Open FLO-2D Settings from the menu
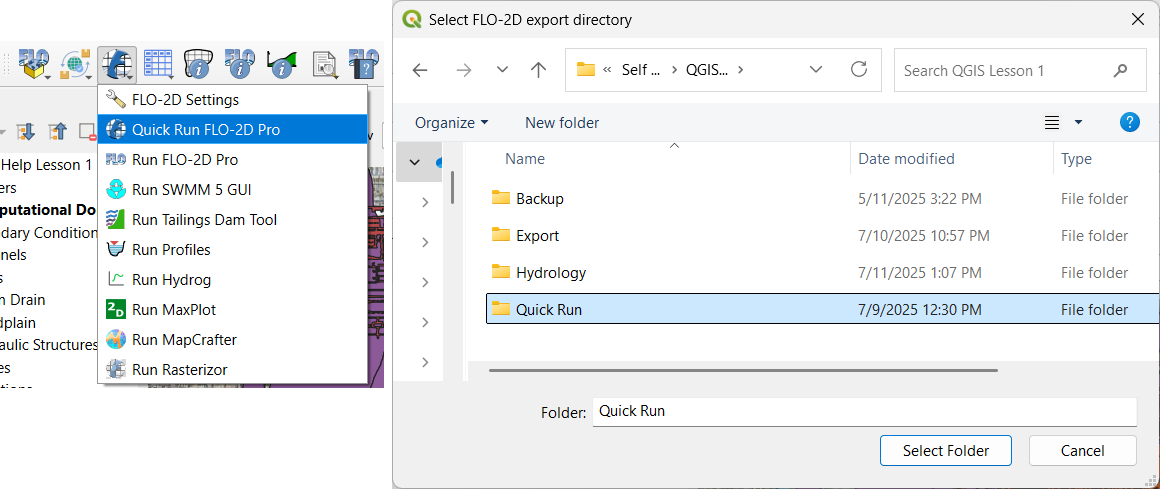This screenshot has width=1160, height=489. [x=185, y=100]
